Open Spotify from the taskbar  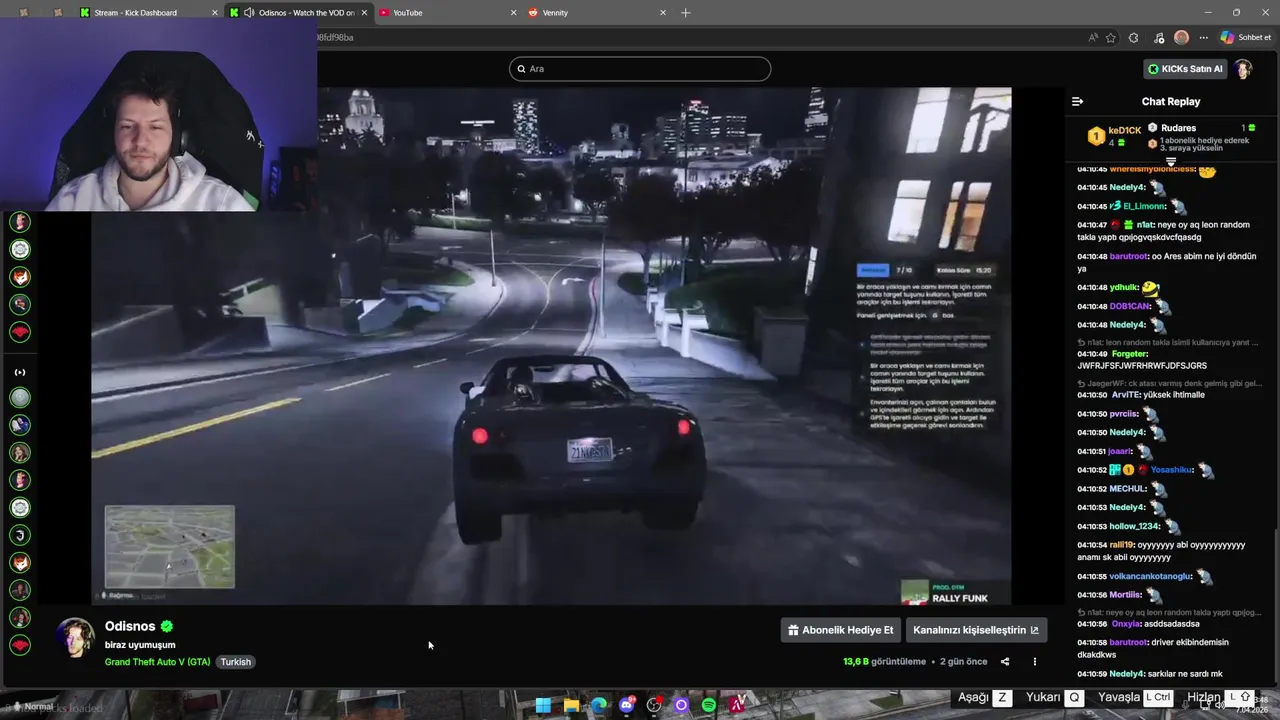click(709, 705)
